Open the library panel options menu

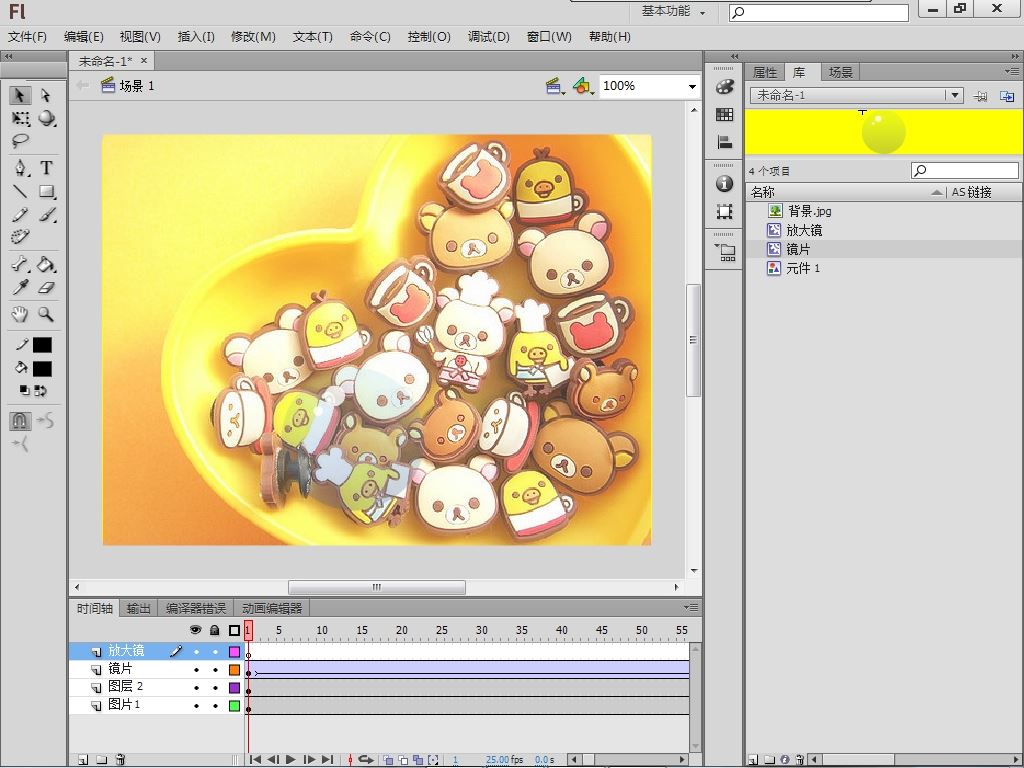click(1012, 71)
